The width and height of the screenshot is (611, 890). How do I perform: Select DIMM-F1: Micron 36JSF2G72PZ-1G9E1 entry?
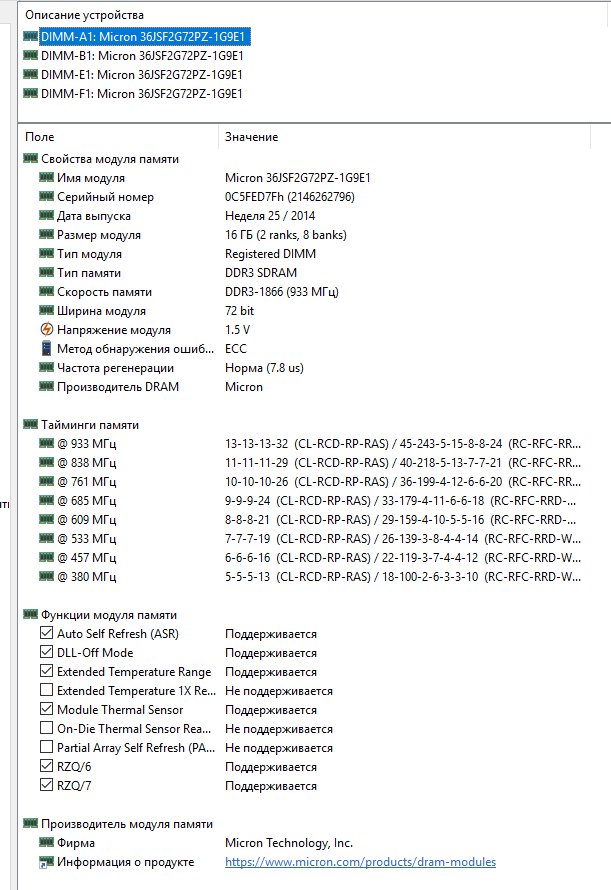tap(142, 94)
